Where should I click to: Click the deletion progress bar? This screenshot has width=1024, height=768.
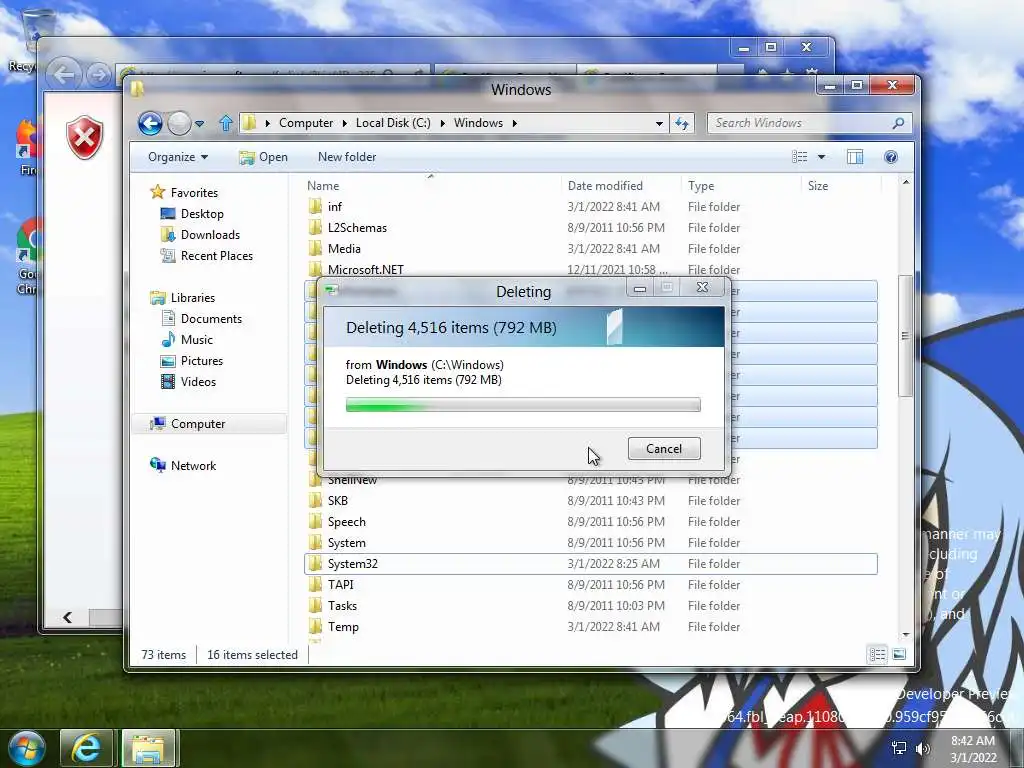pos(523,405)
